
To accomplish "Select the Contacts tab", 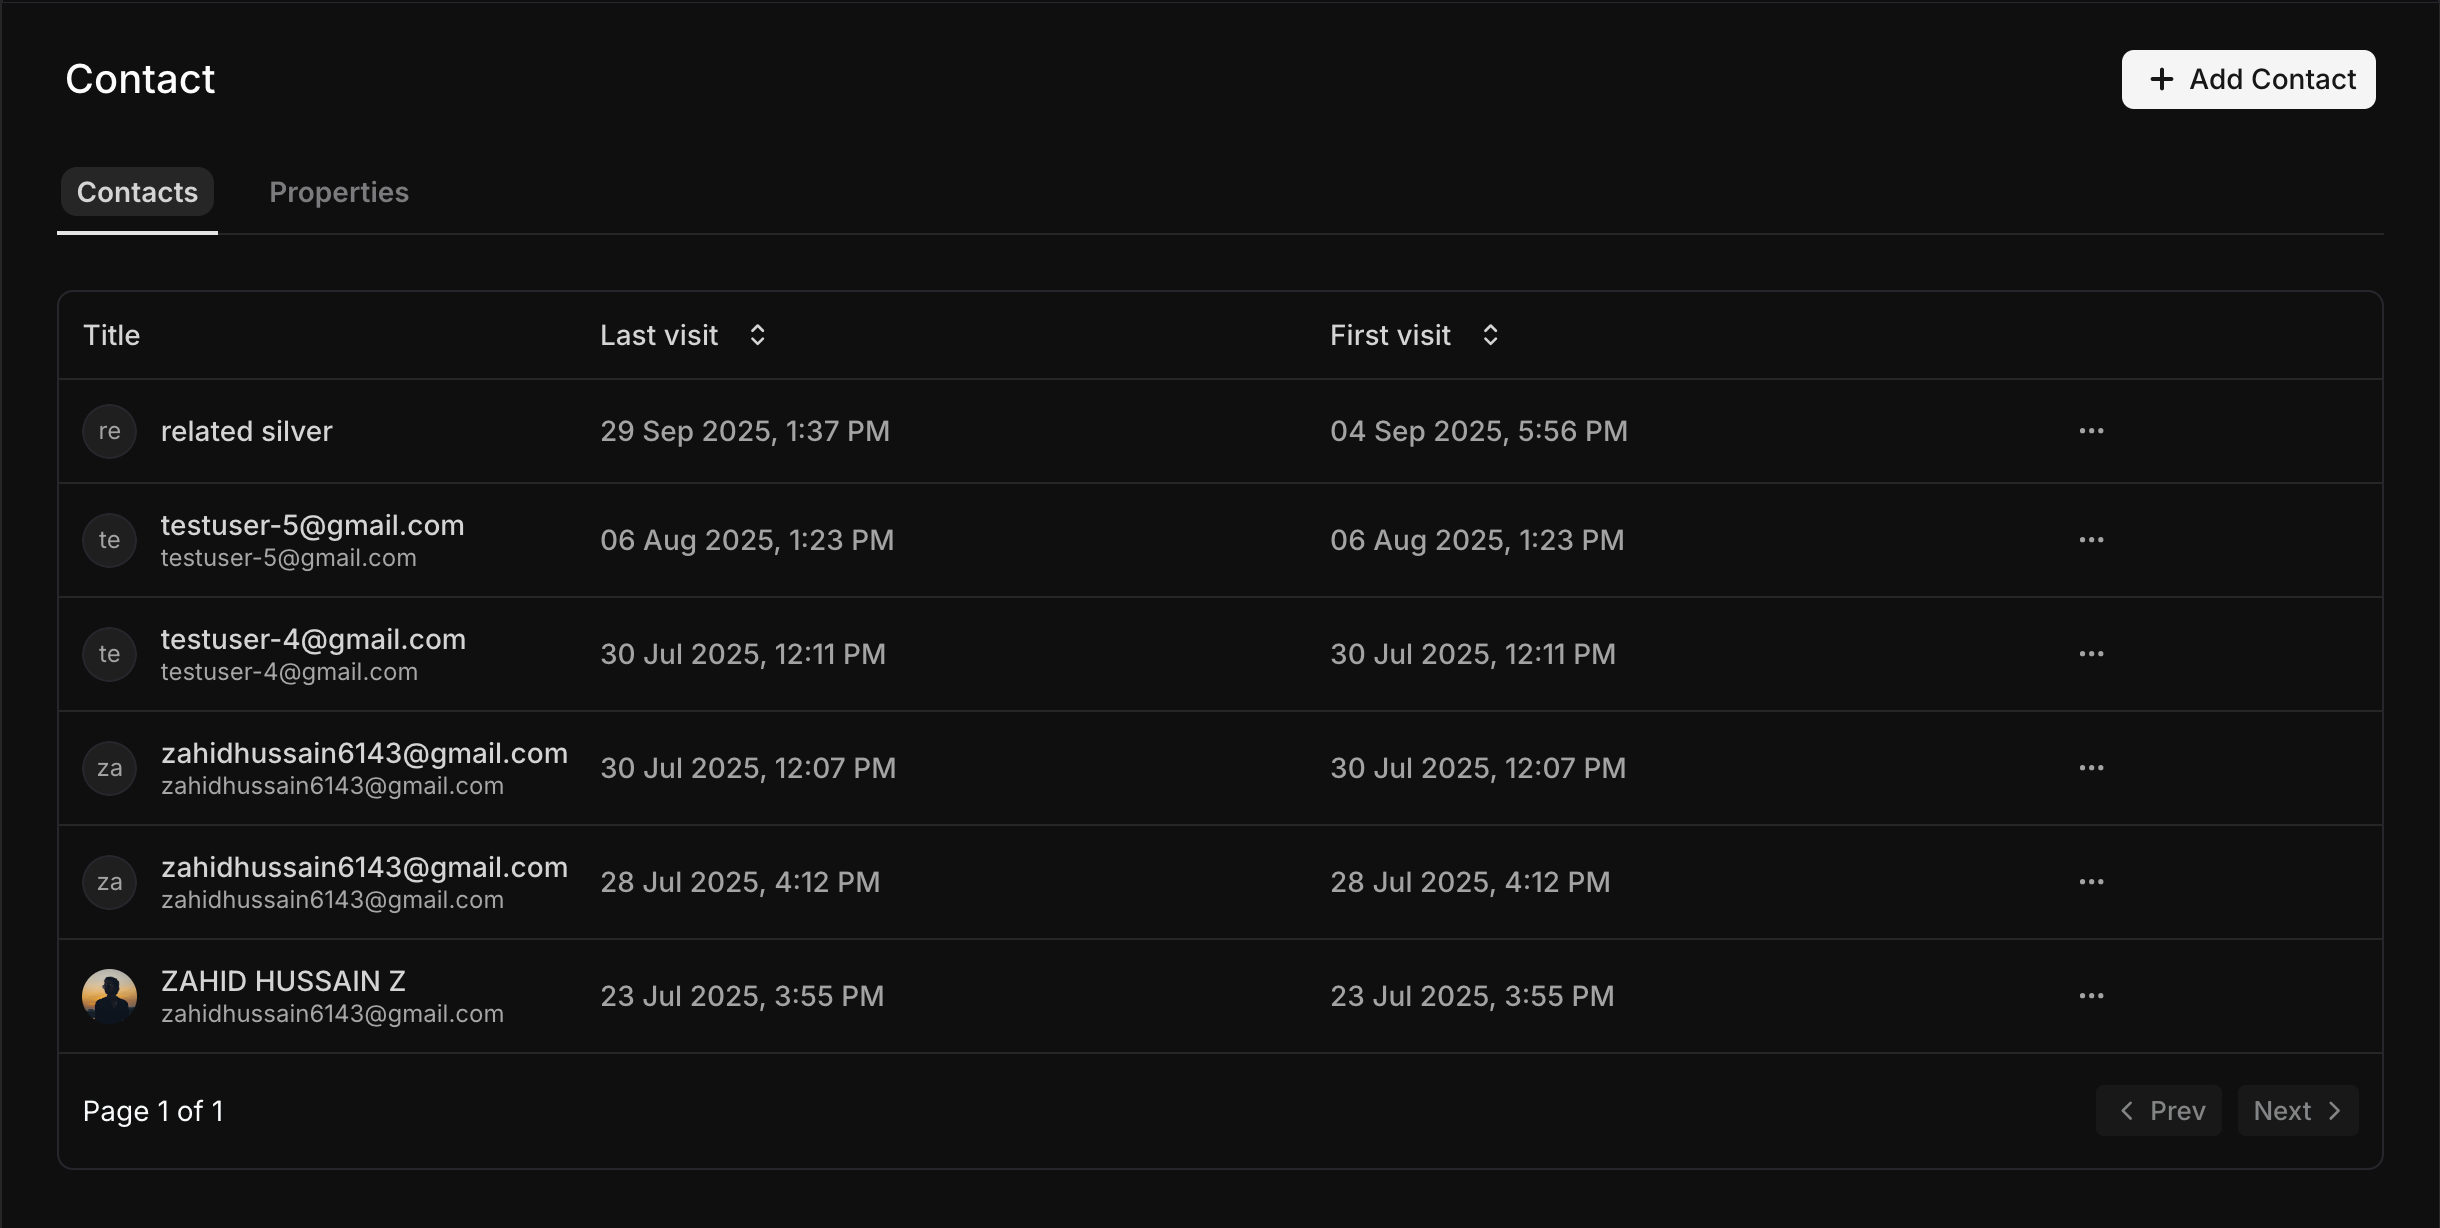I will tap(137, 192).
